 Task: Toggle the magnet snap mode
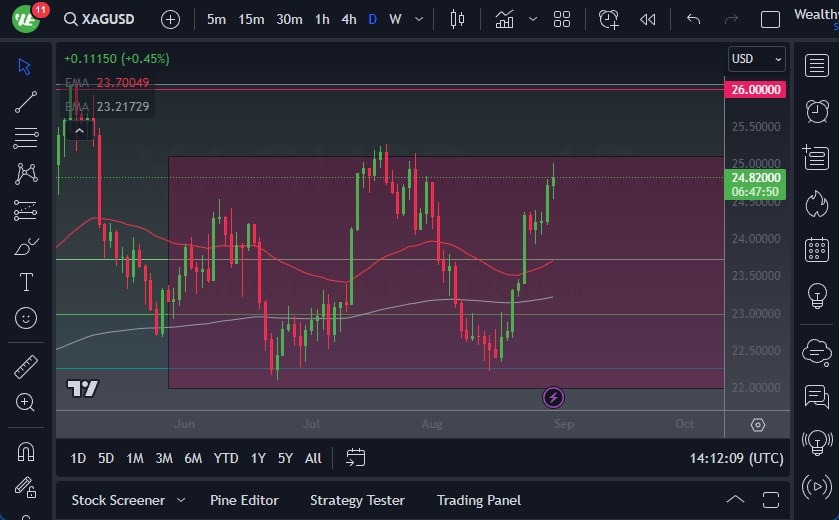click(26, 452)
